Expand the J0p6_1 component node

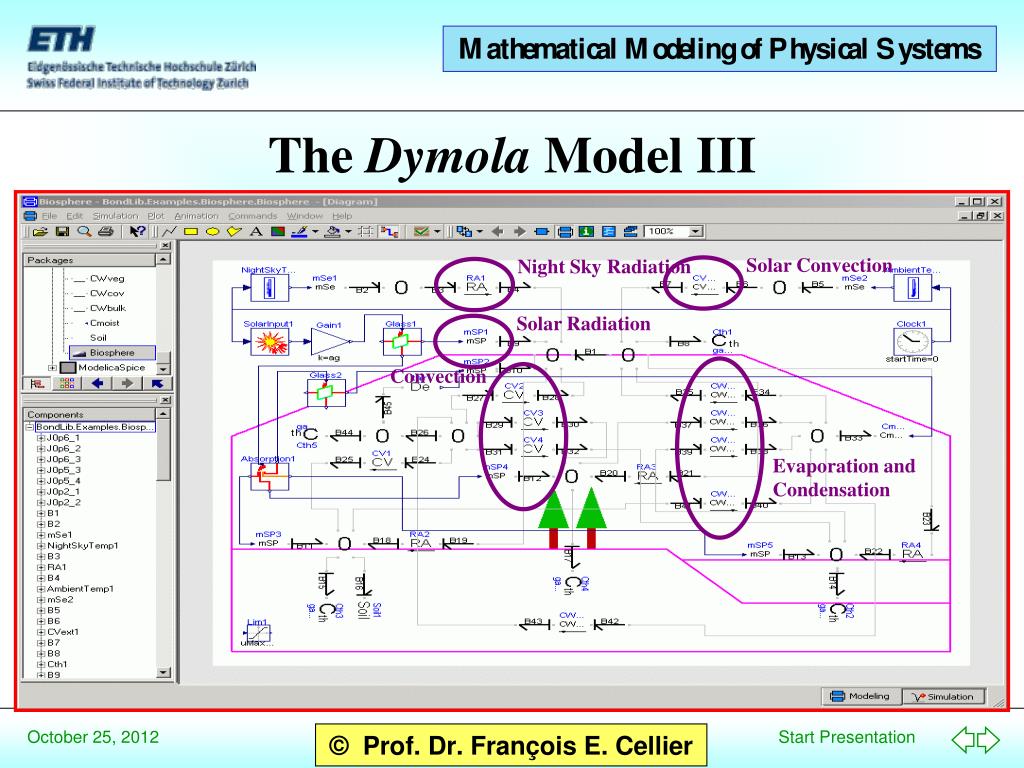pos(40,438)
